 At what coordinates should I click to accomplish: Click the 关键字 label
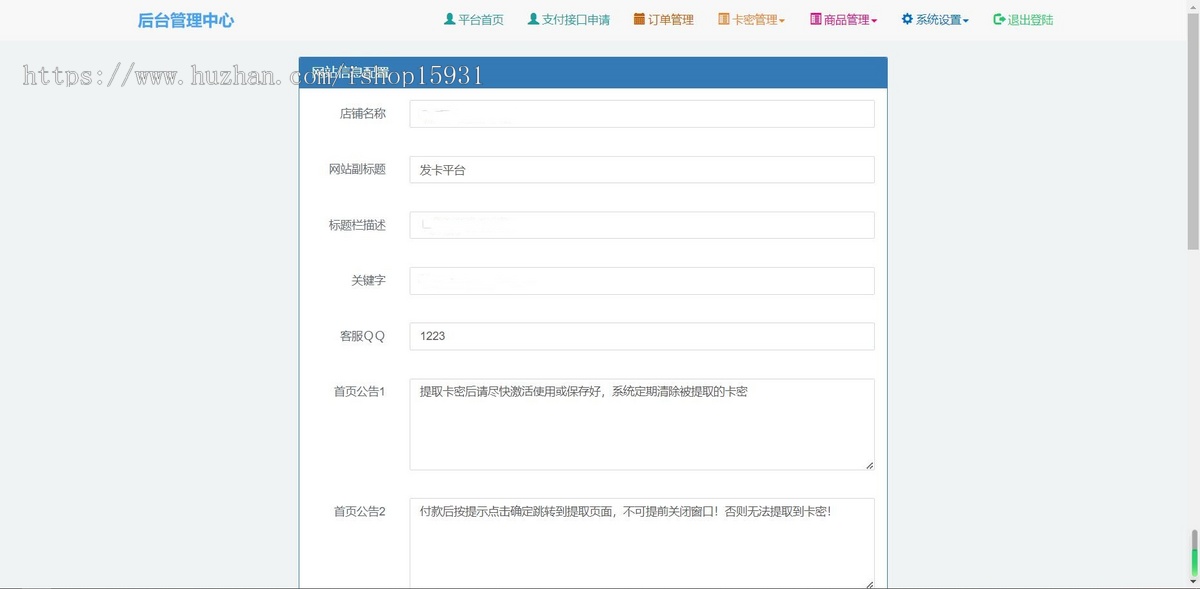click(x=368, y=281)
